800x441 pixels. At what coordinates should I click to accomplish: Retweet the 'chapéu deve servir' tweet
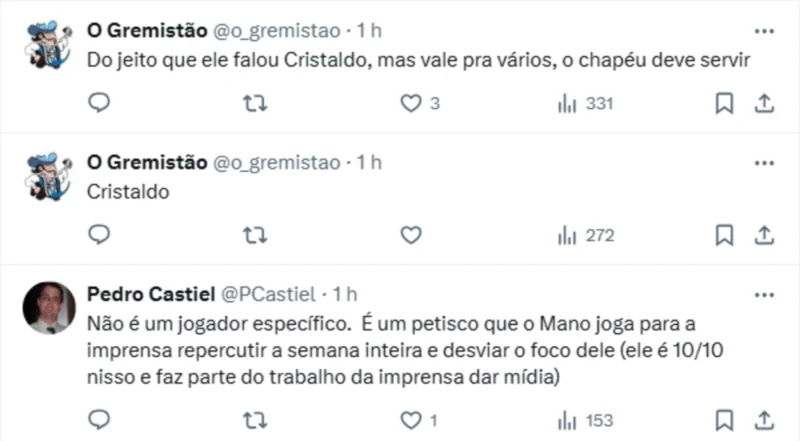255,103
